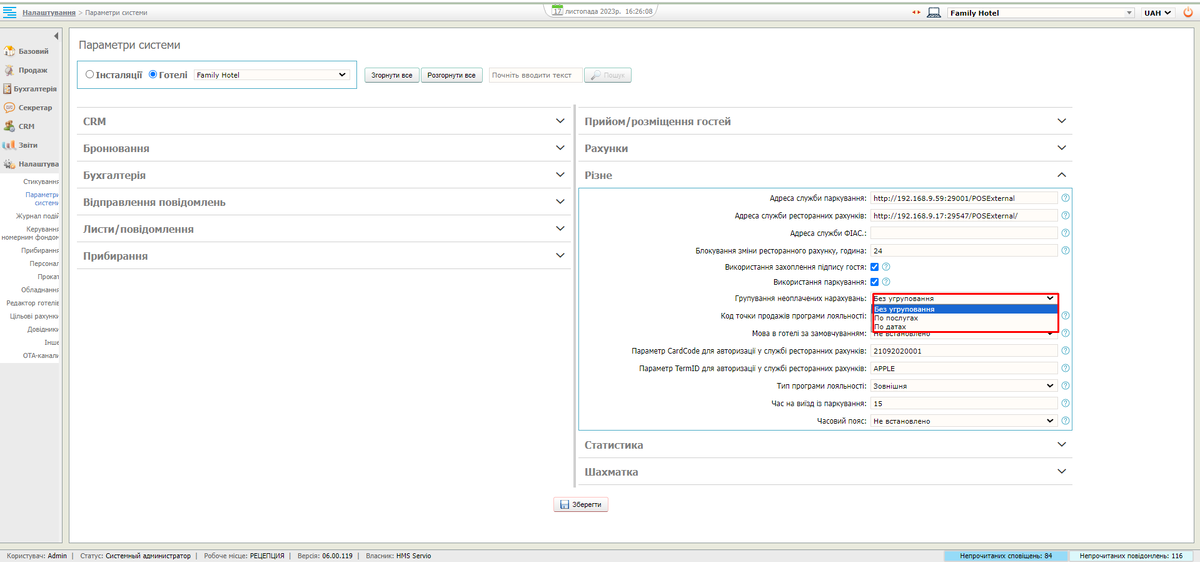1200x562 pixels.
Task: Select the Інсталяції radio button
Action: pos(91,74)
